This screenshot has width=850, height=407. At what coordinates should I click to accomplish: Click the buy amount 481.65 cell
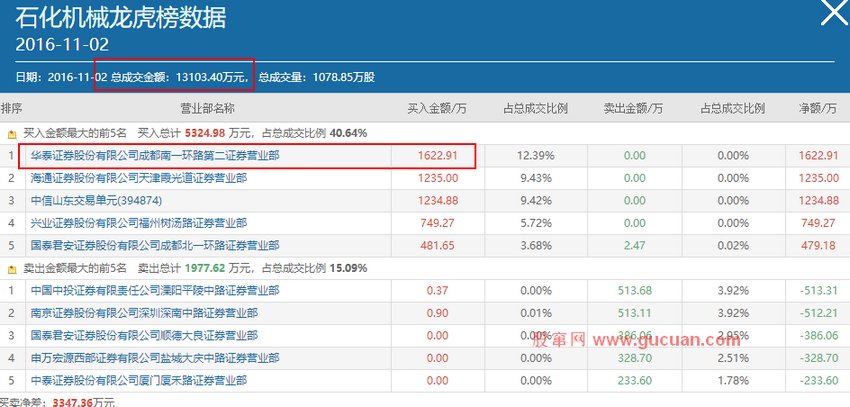pyautogui.click(x=437, y=246)
